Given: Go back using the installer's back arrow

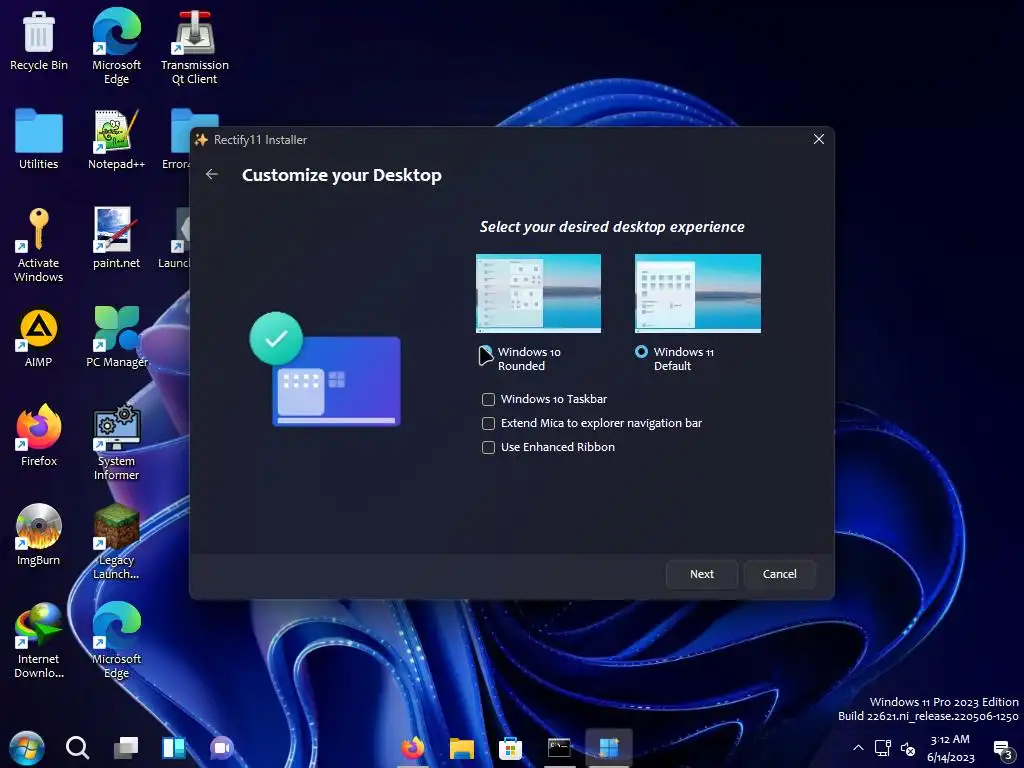Looking at the screenshot, I should (212, 174).
